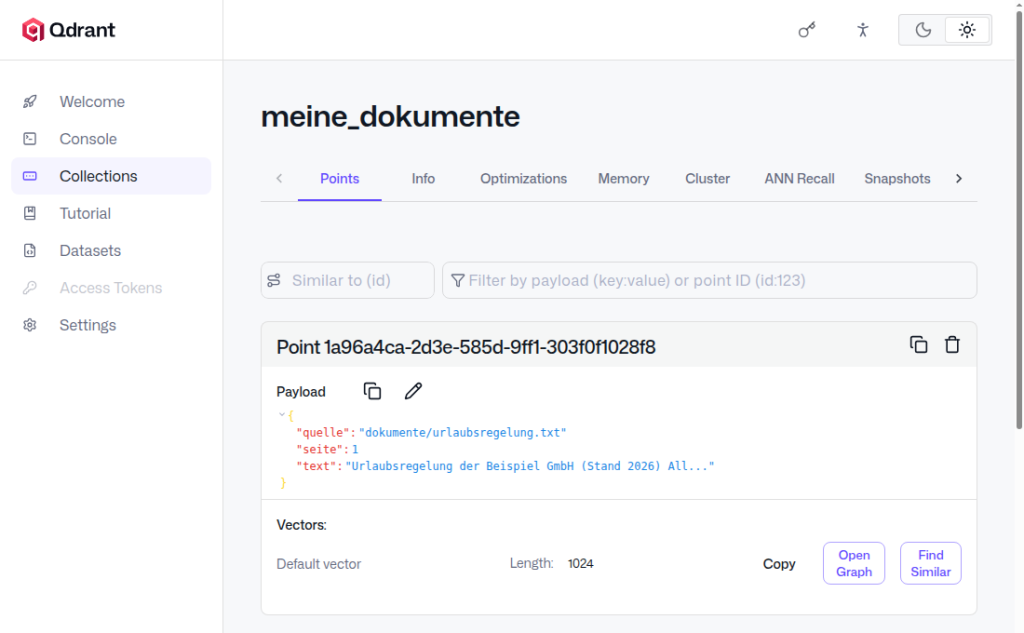Open Console in sidebar
The width and height of the screenshot is (1024, 633).
coord(111,139)
